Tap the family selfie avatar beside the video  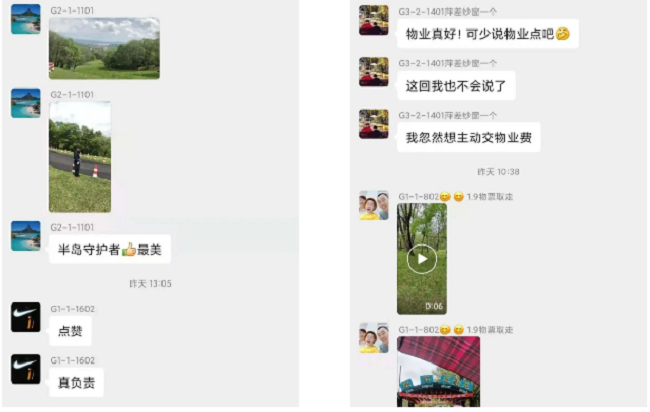[x=374, y=205]
